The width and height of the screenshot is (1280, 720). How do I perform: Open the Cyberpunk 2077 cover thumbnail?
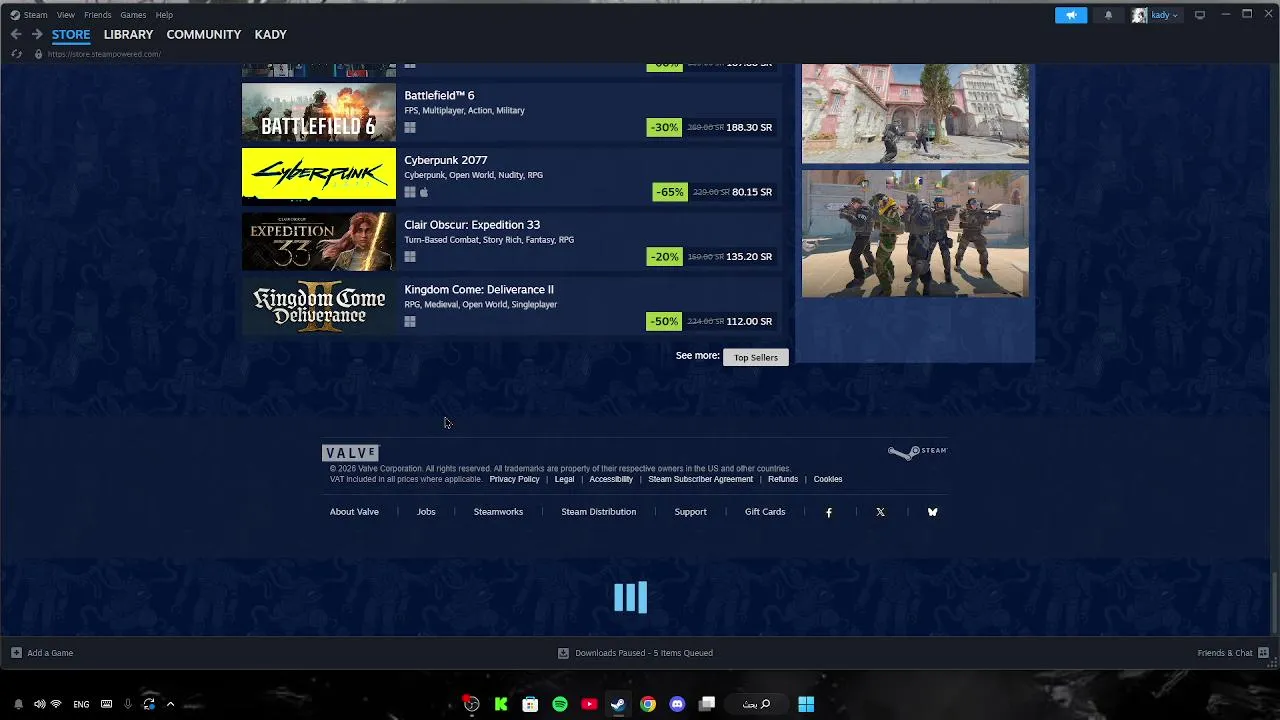pyautogui.click(x=319, y=177)
